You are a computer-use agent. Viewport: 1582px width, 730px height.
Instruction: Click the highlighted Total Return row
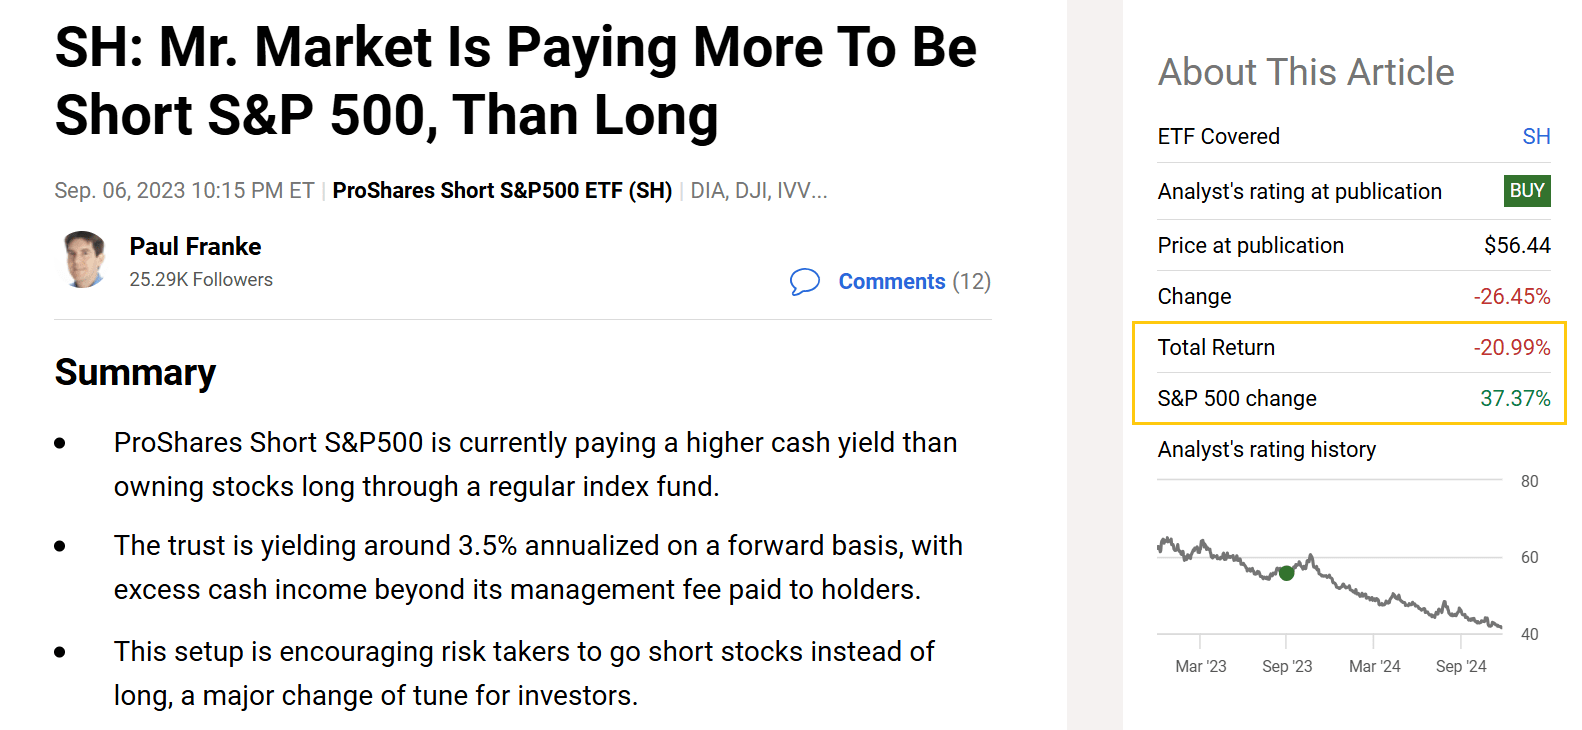[x=1350, y=347]
